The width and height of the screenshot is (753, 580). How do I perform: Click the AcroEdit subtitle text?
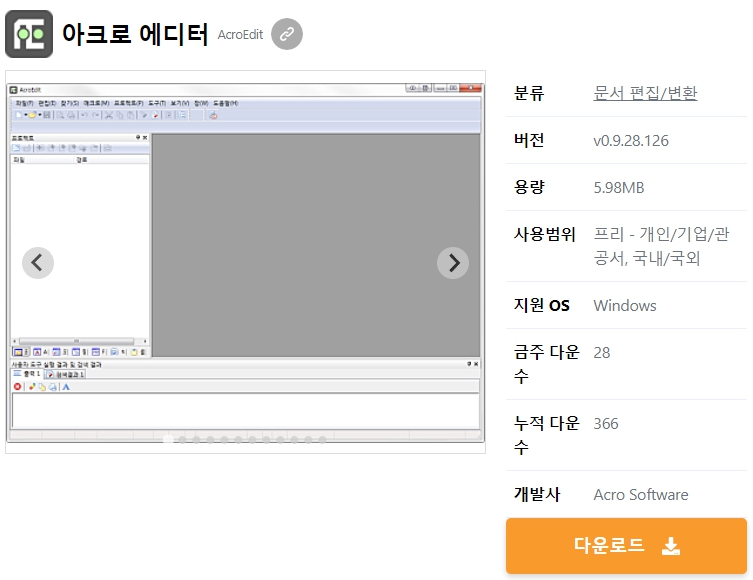[240, 35]
